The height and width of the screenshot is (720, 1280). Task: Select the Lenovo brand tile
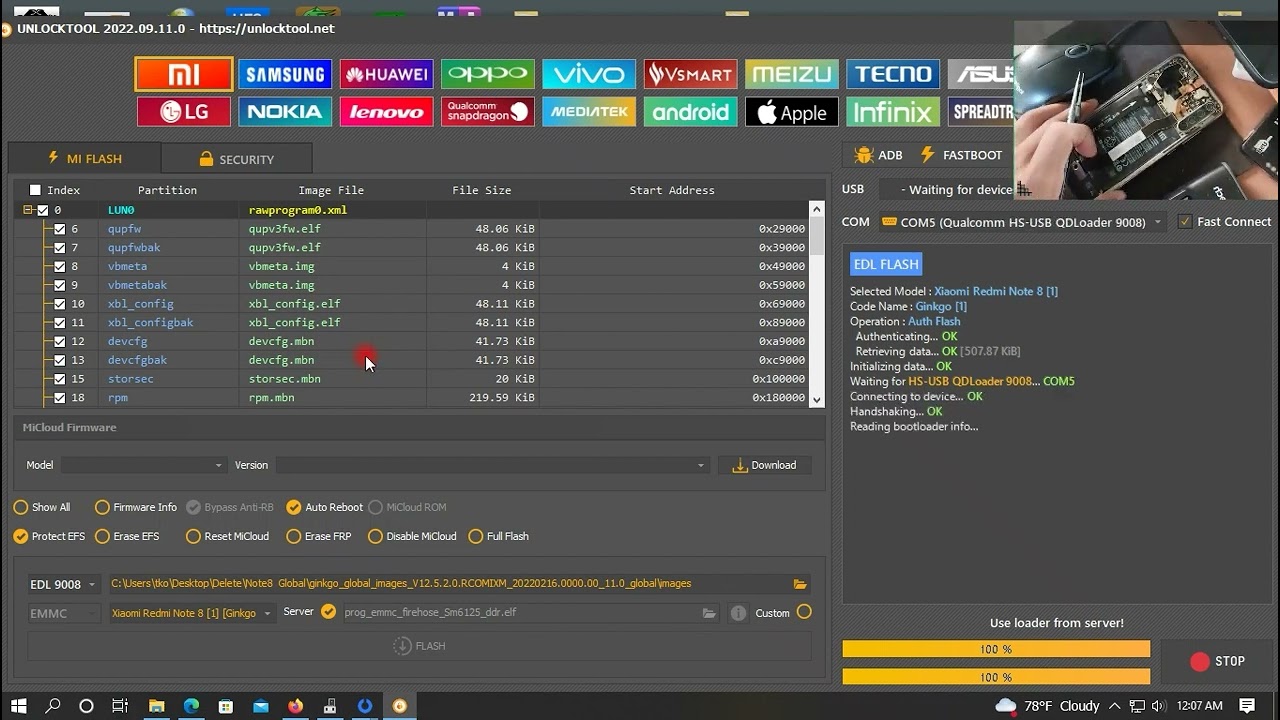386,112
